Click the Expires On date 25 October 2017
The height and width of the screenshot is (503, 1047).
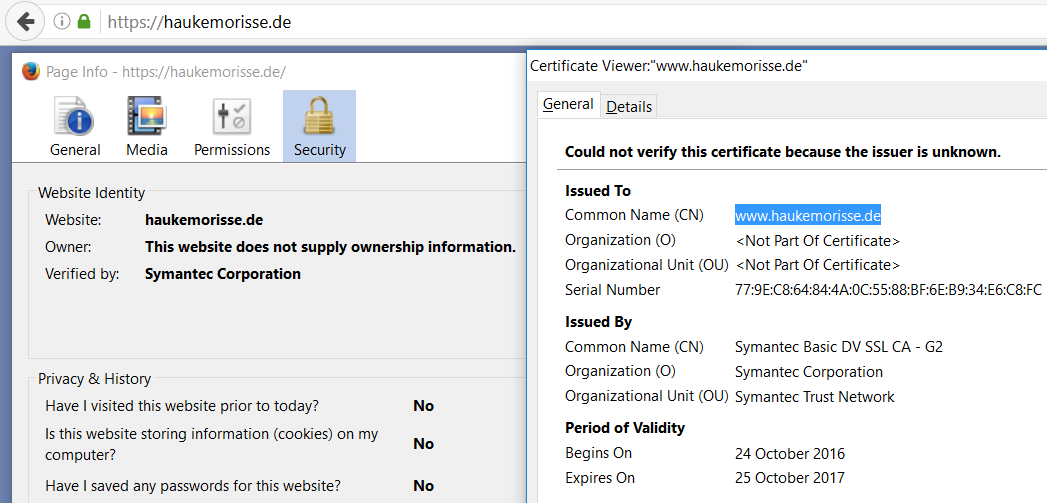(789, 478)
